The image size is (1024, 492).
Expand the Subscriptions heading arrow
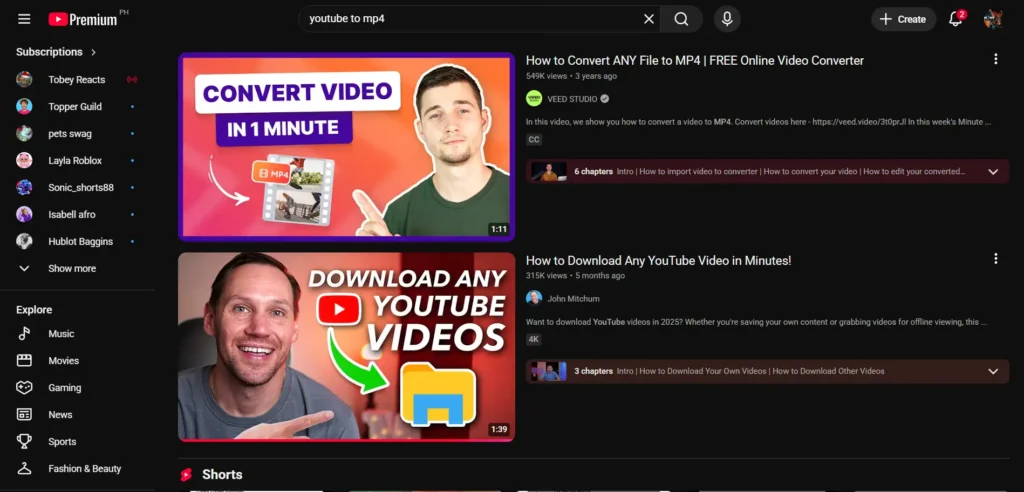click(93, 52)
